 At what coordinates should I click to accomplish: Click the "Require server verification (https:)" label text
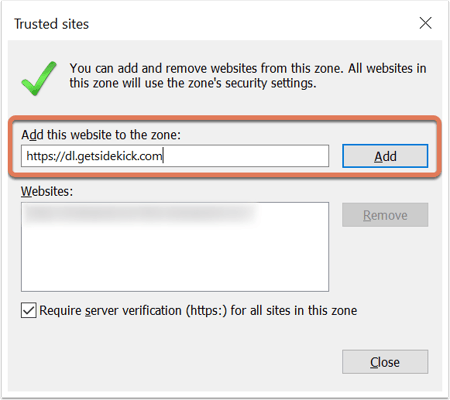click(133, 311)
